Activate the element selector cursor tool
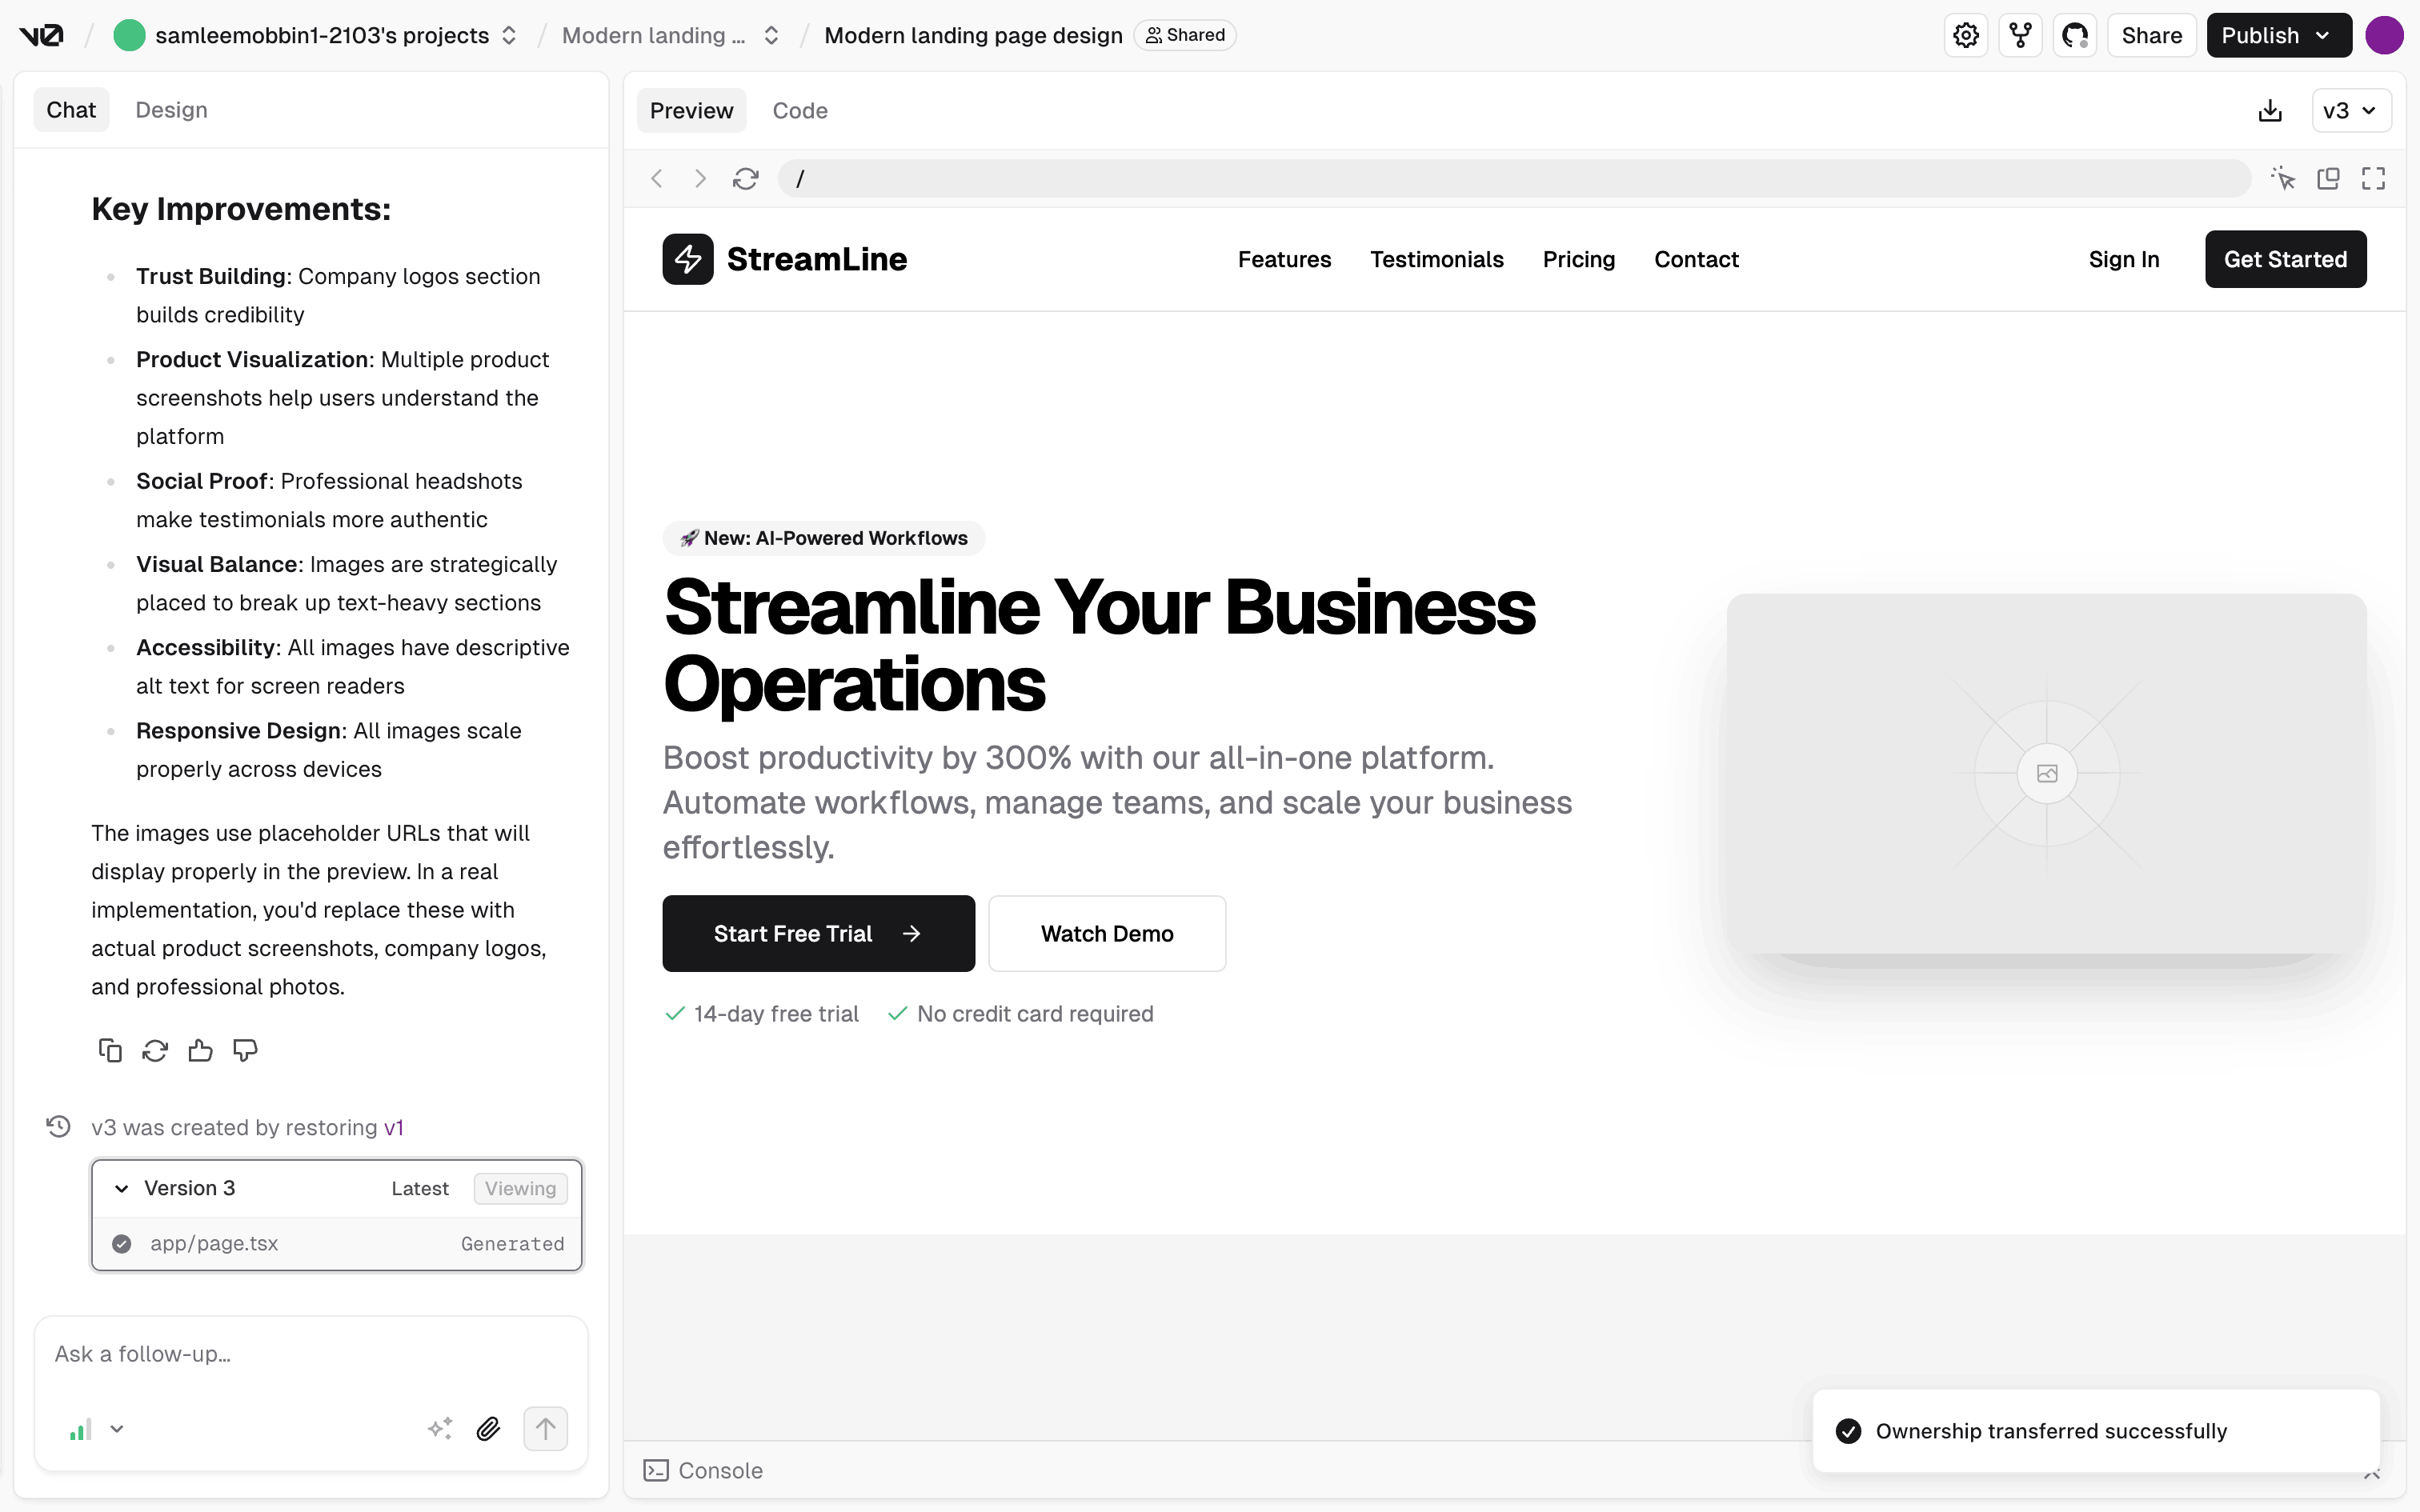 pyautogui.click(x=2283, y=179)
